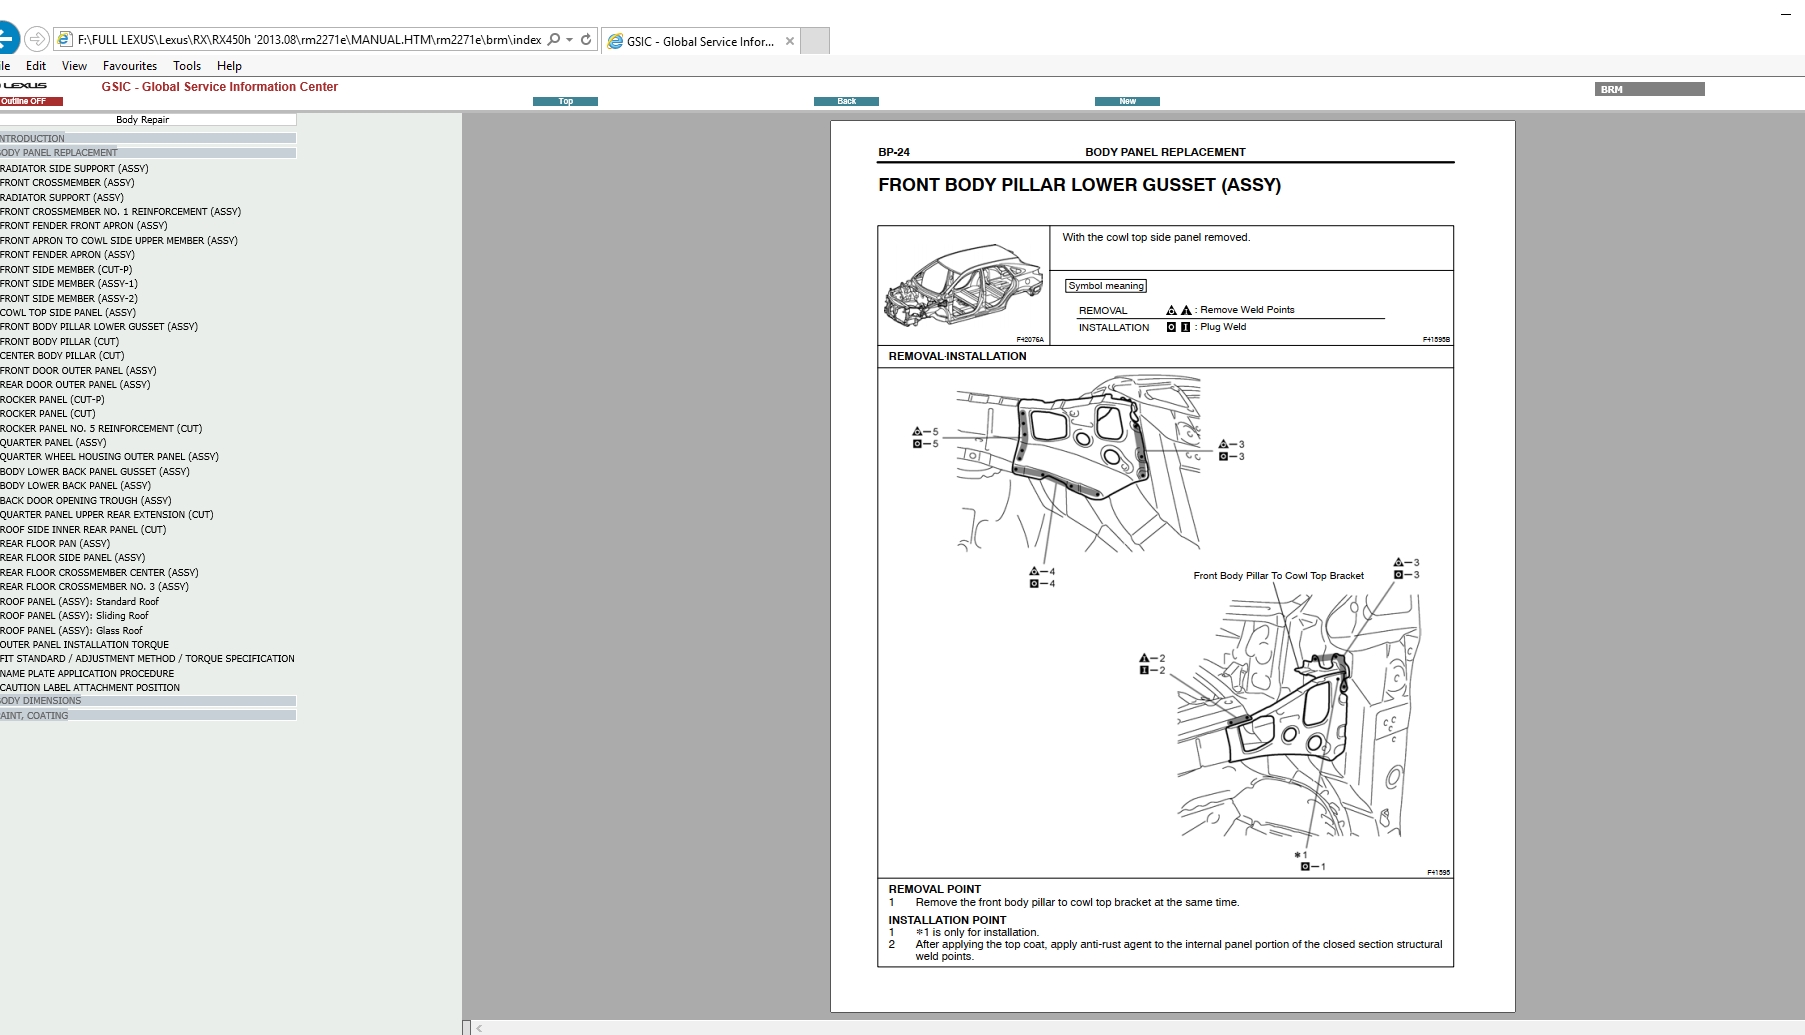Click the Refresh icon in address bar
The height and width of the screenshot is (1035, 1805).
click(x=586, y=40)
